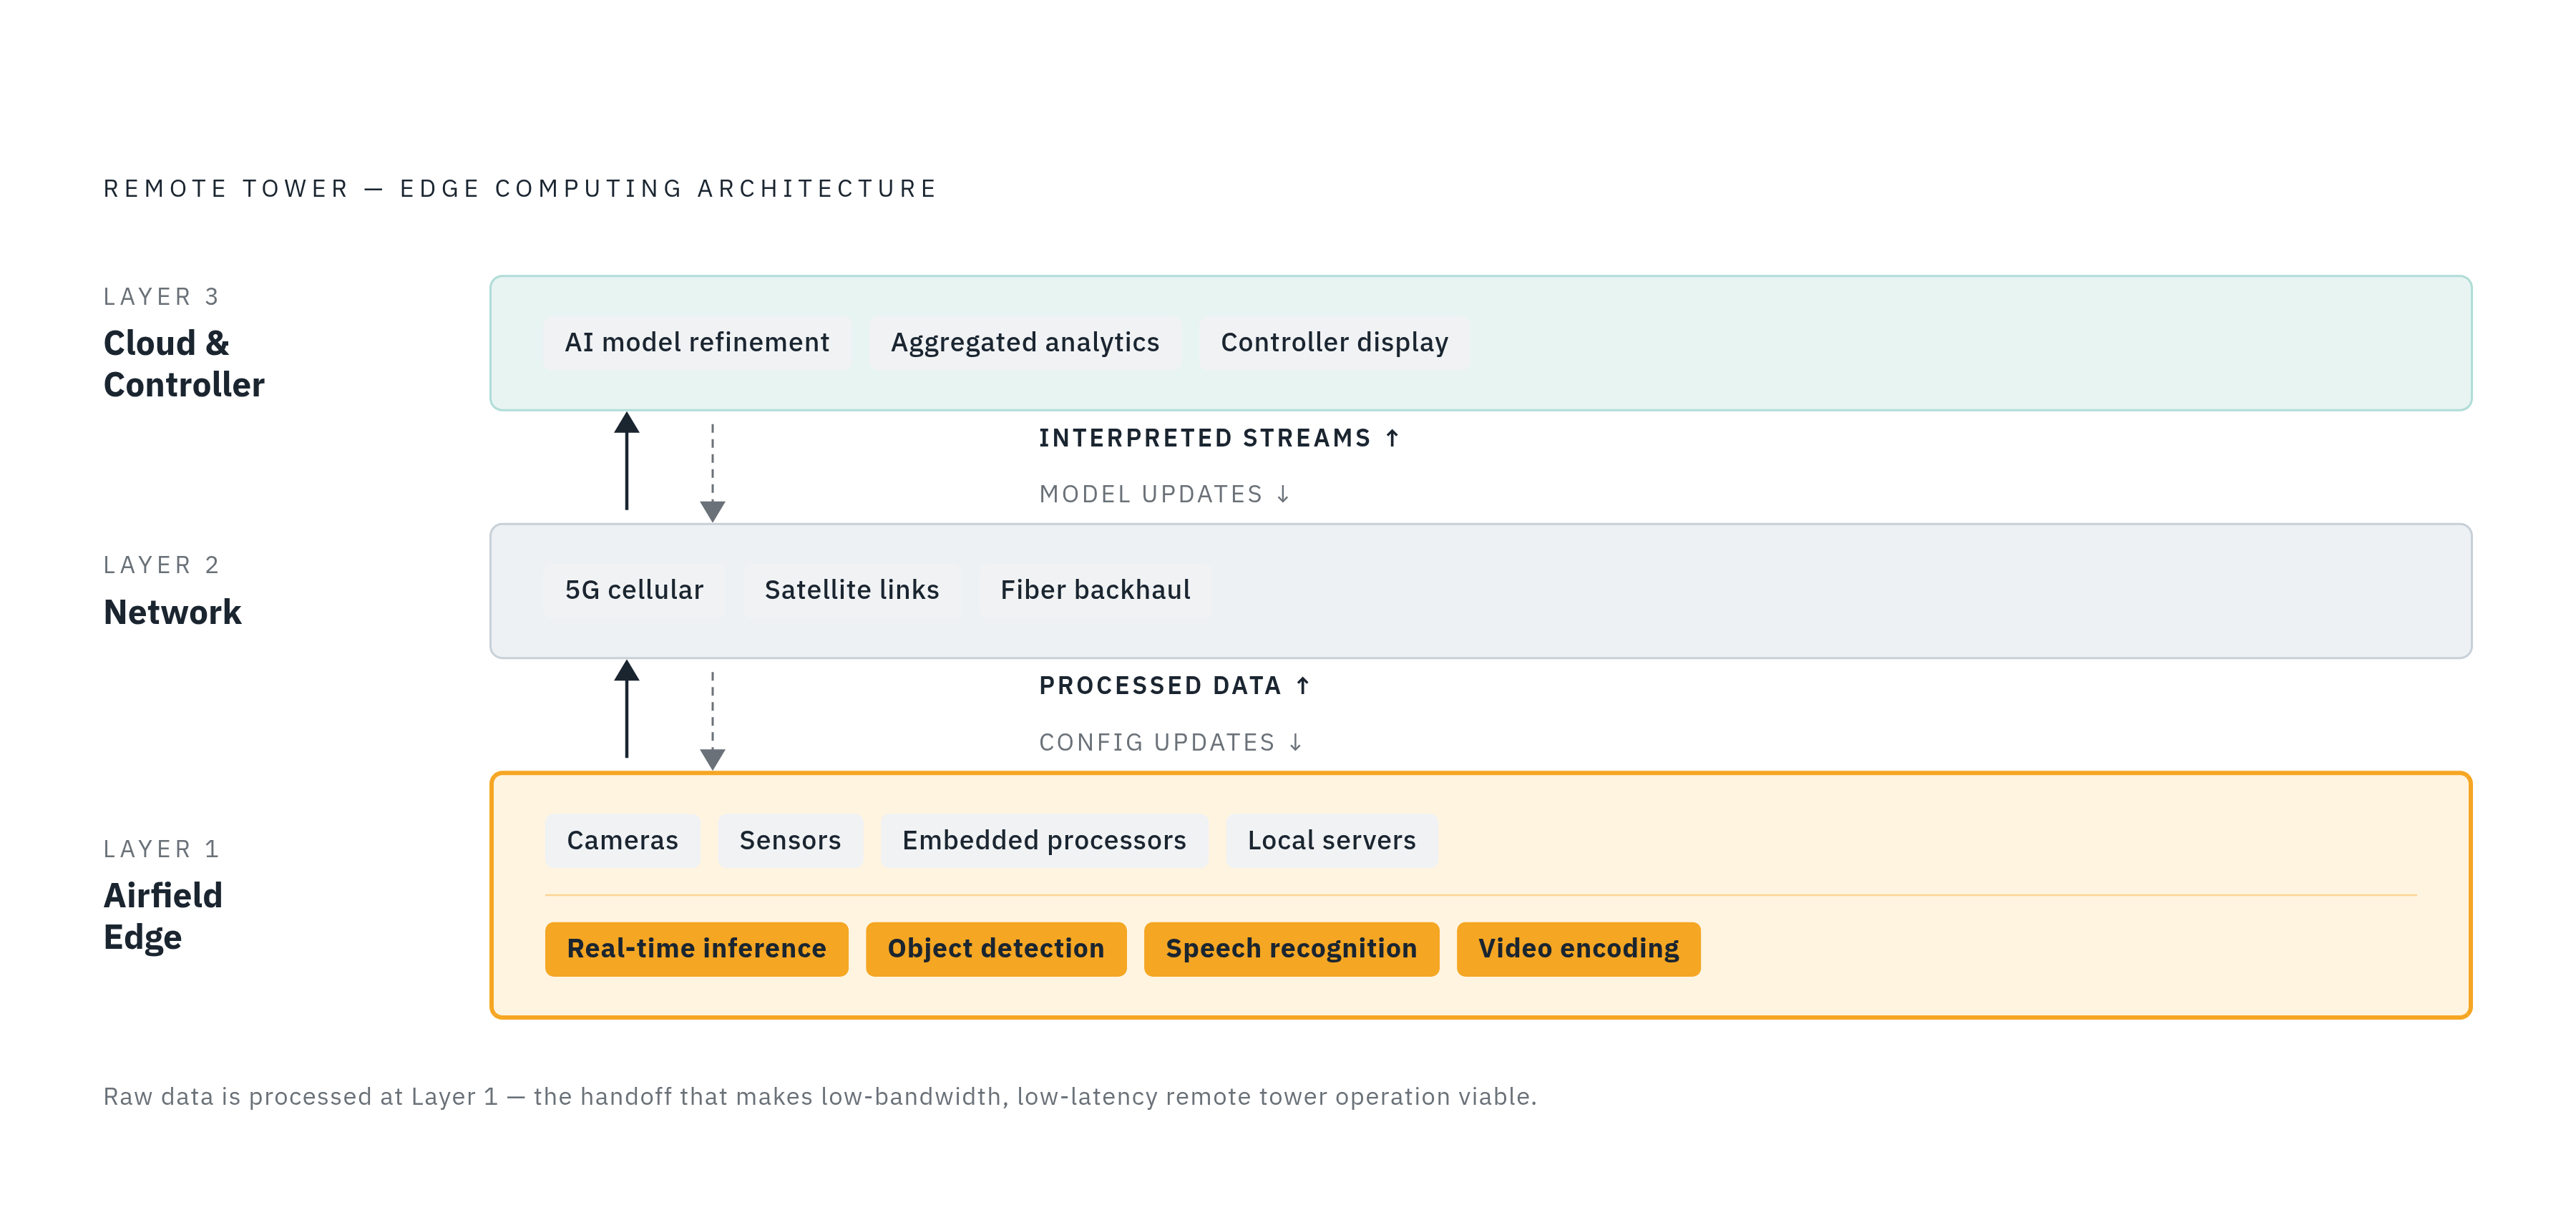Click the LAYER 2 label
Screen dimensions: 2576x1215
coord(161,565)
